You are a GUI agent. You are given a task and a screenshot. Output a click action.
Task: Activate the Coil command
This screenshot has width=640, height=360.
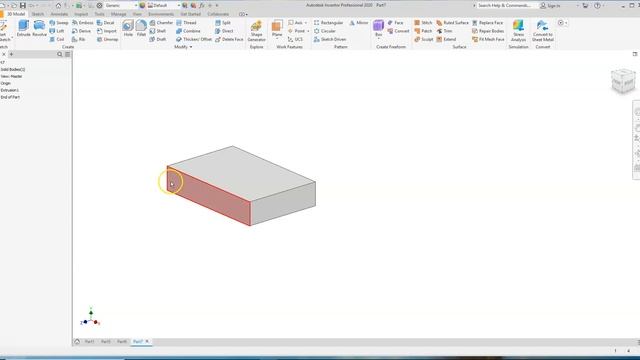(57, 39)
